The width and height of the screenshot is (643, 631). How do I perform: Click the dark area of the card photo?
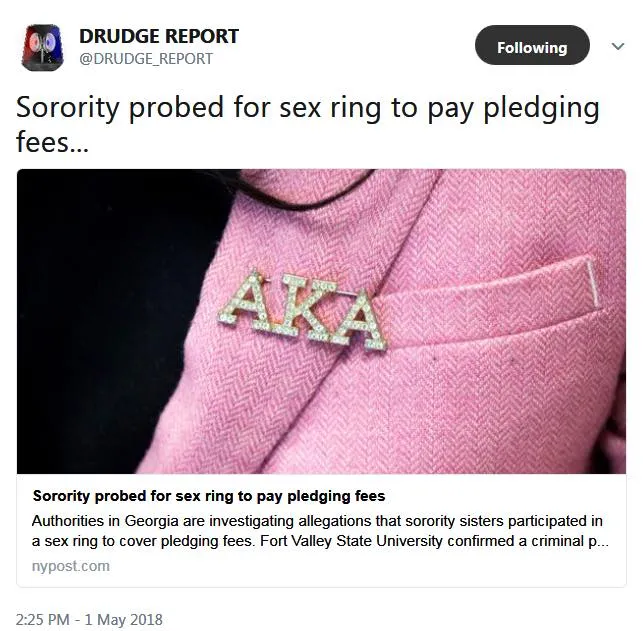point(103,308)
